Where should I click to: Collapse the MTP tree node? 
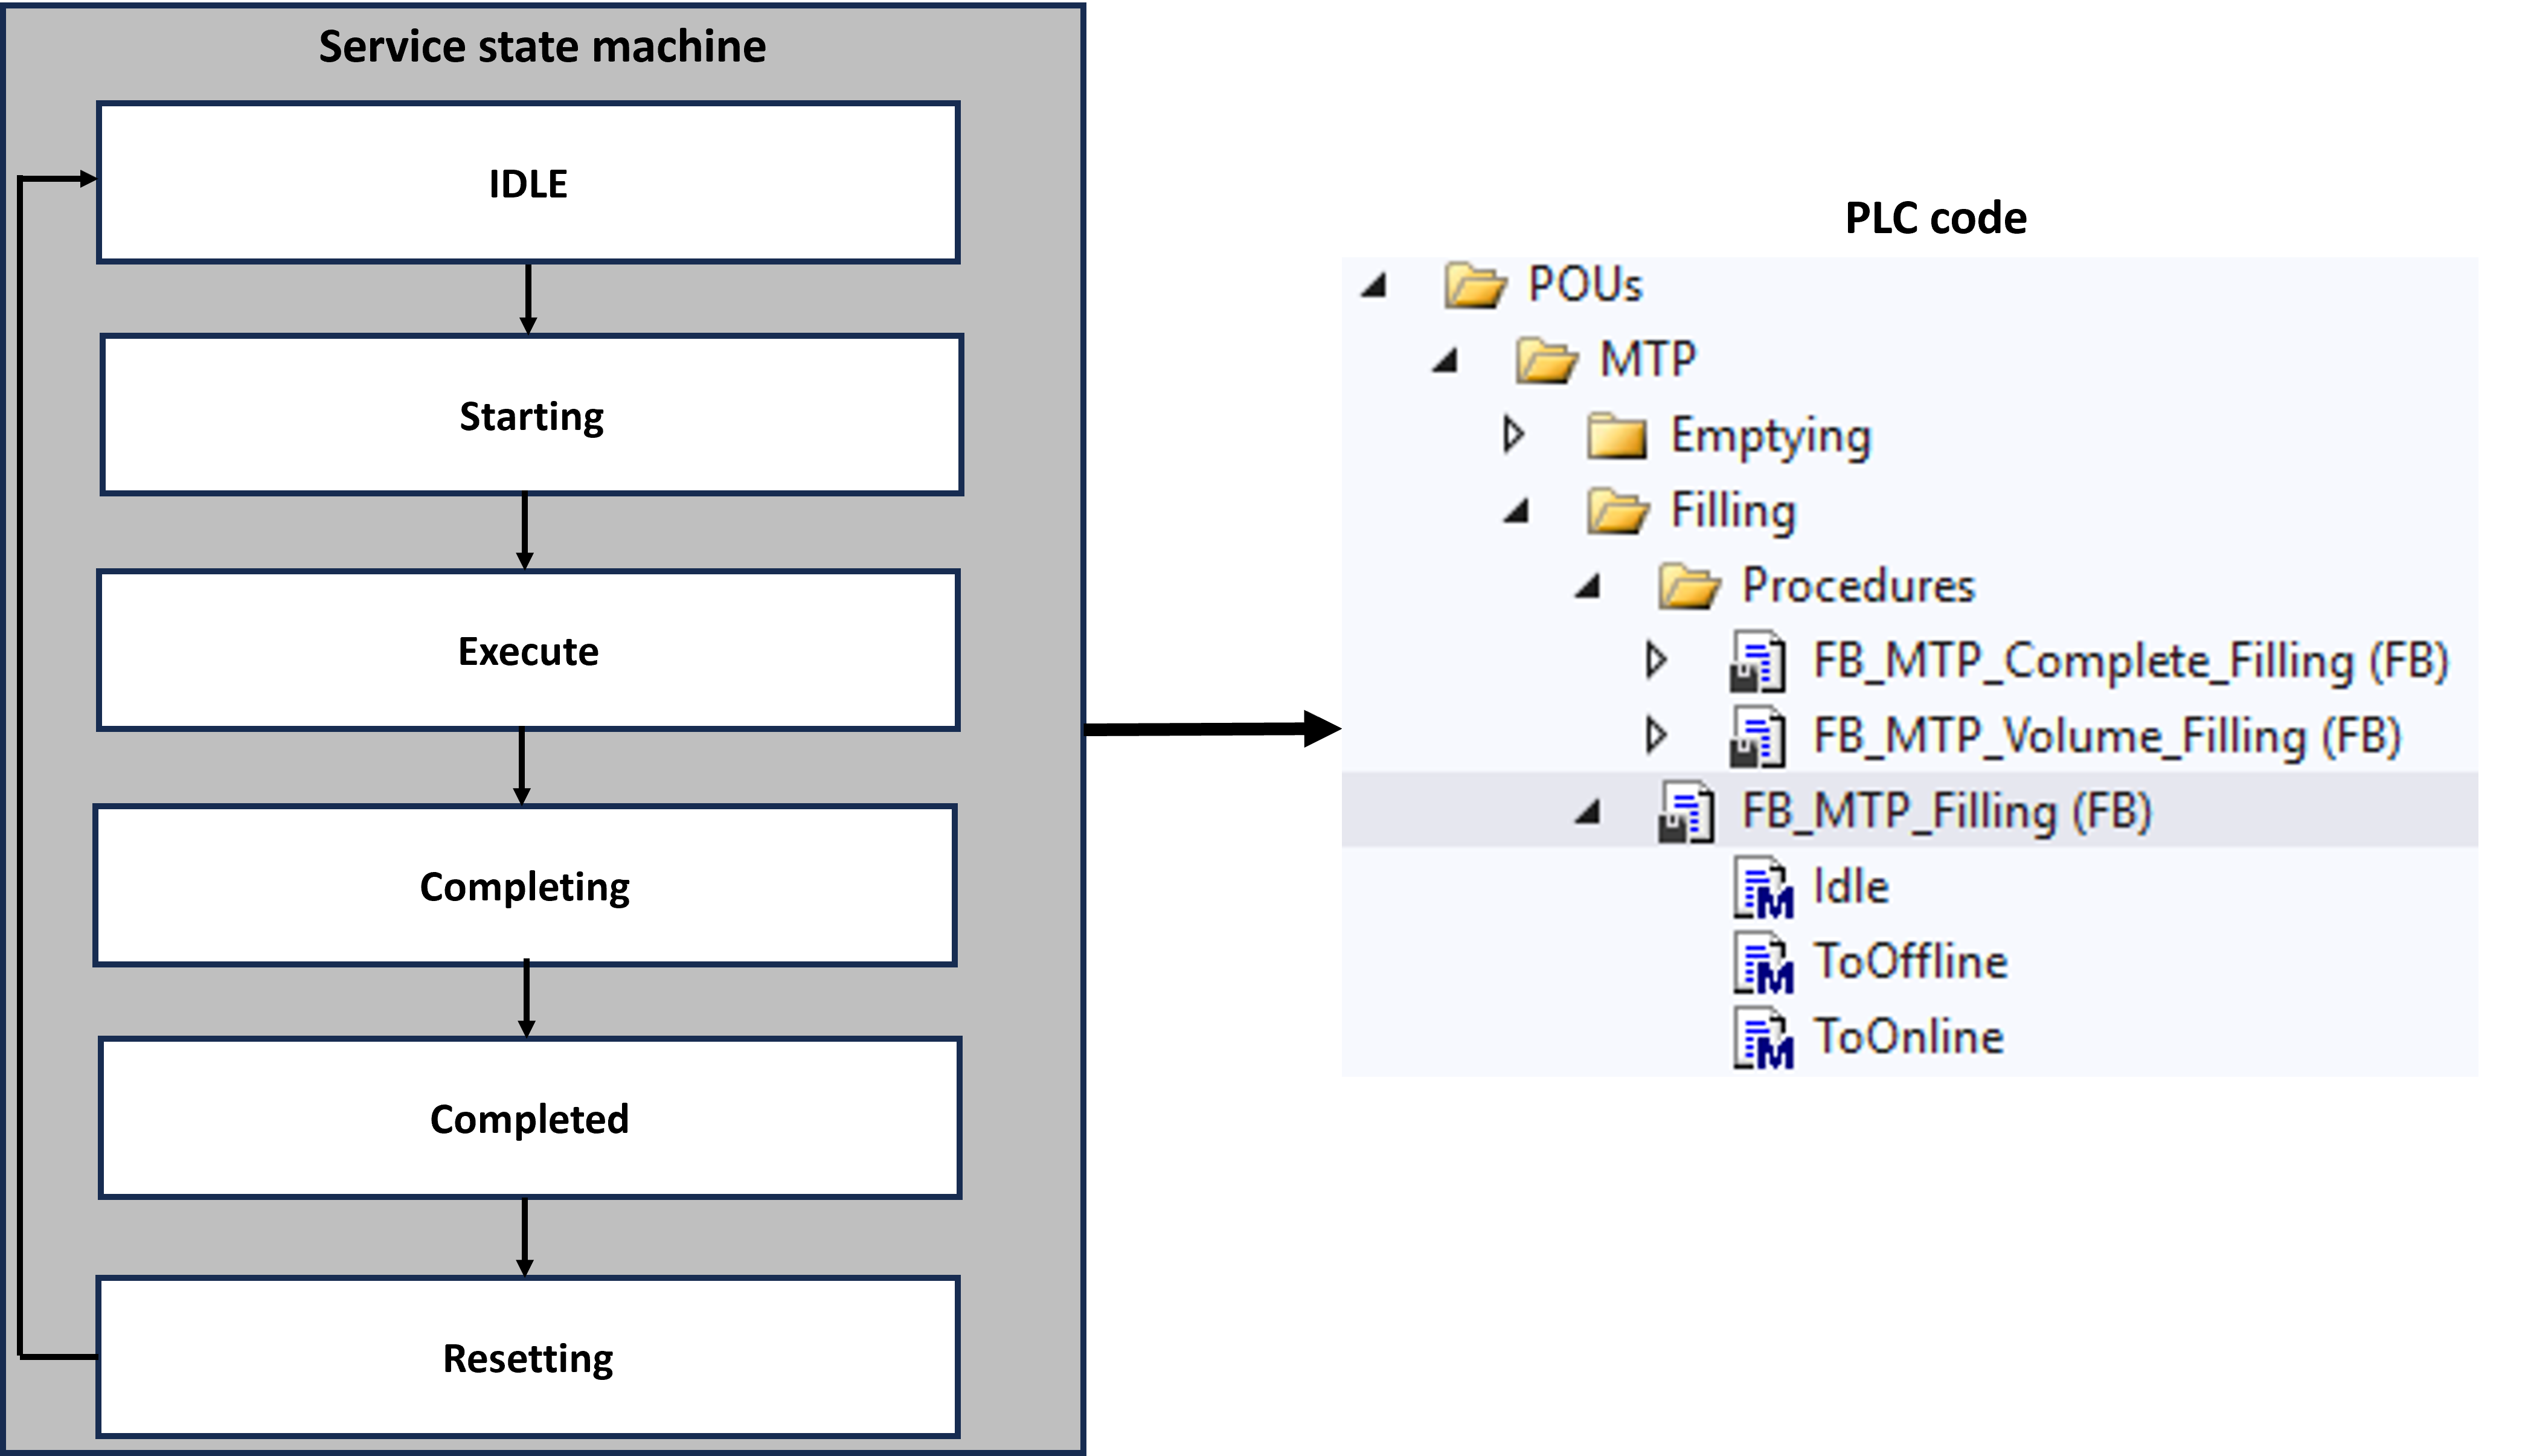(1445, 360)
